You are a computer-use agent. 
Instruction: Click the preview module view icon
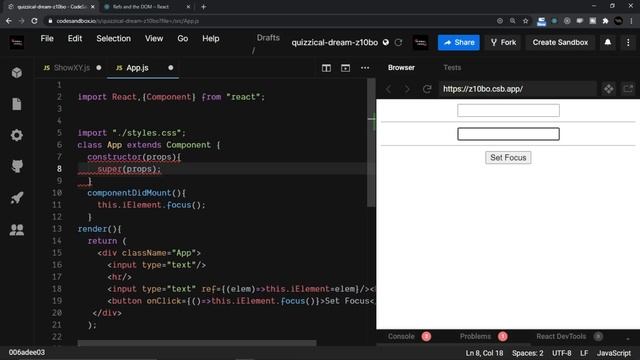coord(609,89)
